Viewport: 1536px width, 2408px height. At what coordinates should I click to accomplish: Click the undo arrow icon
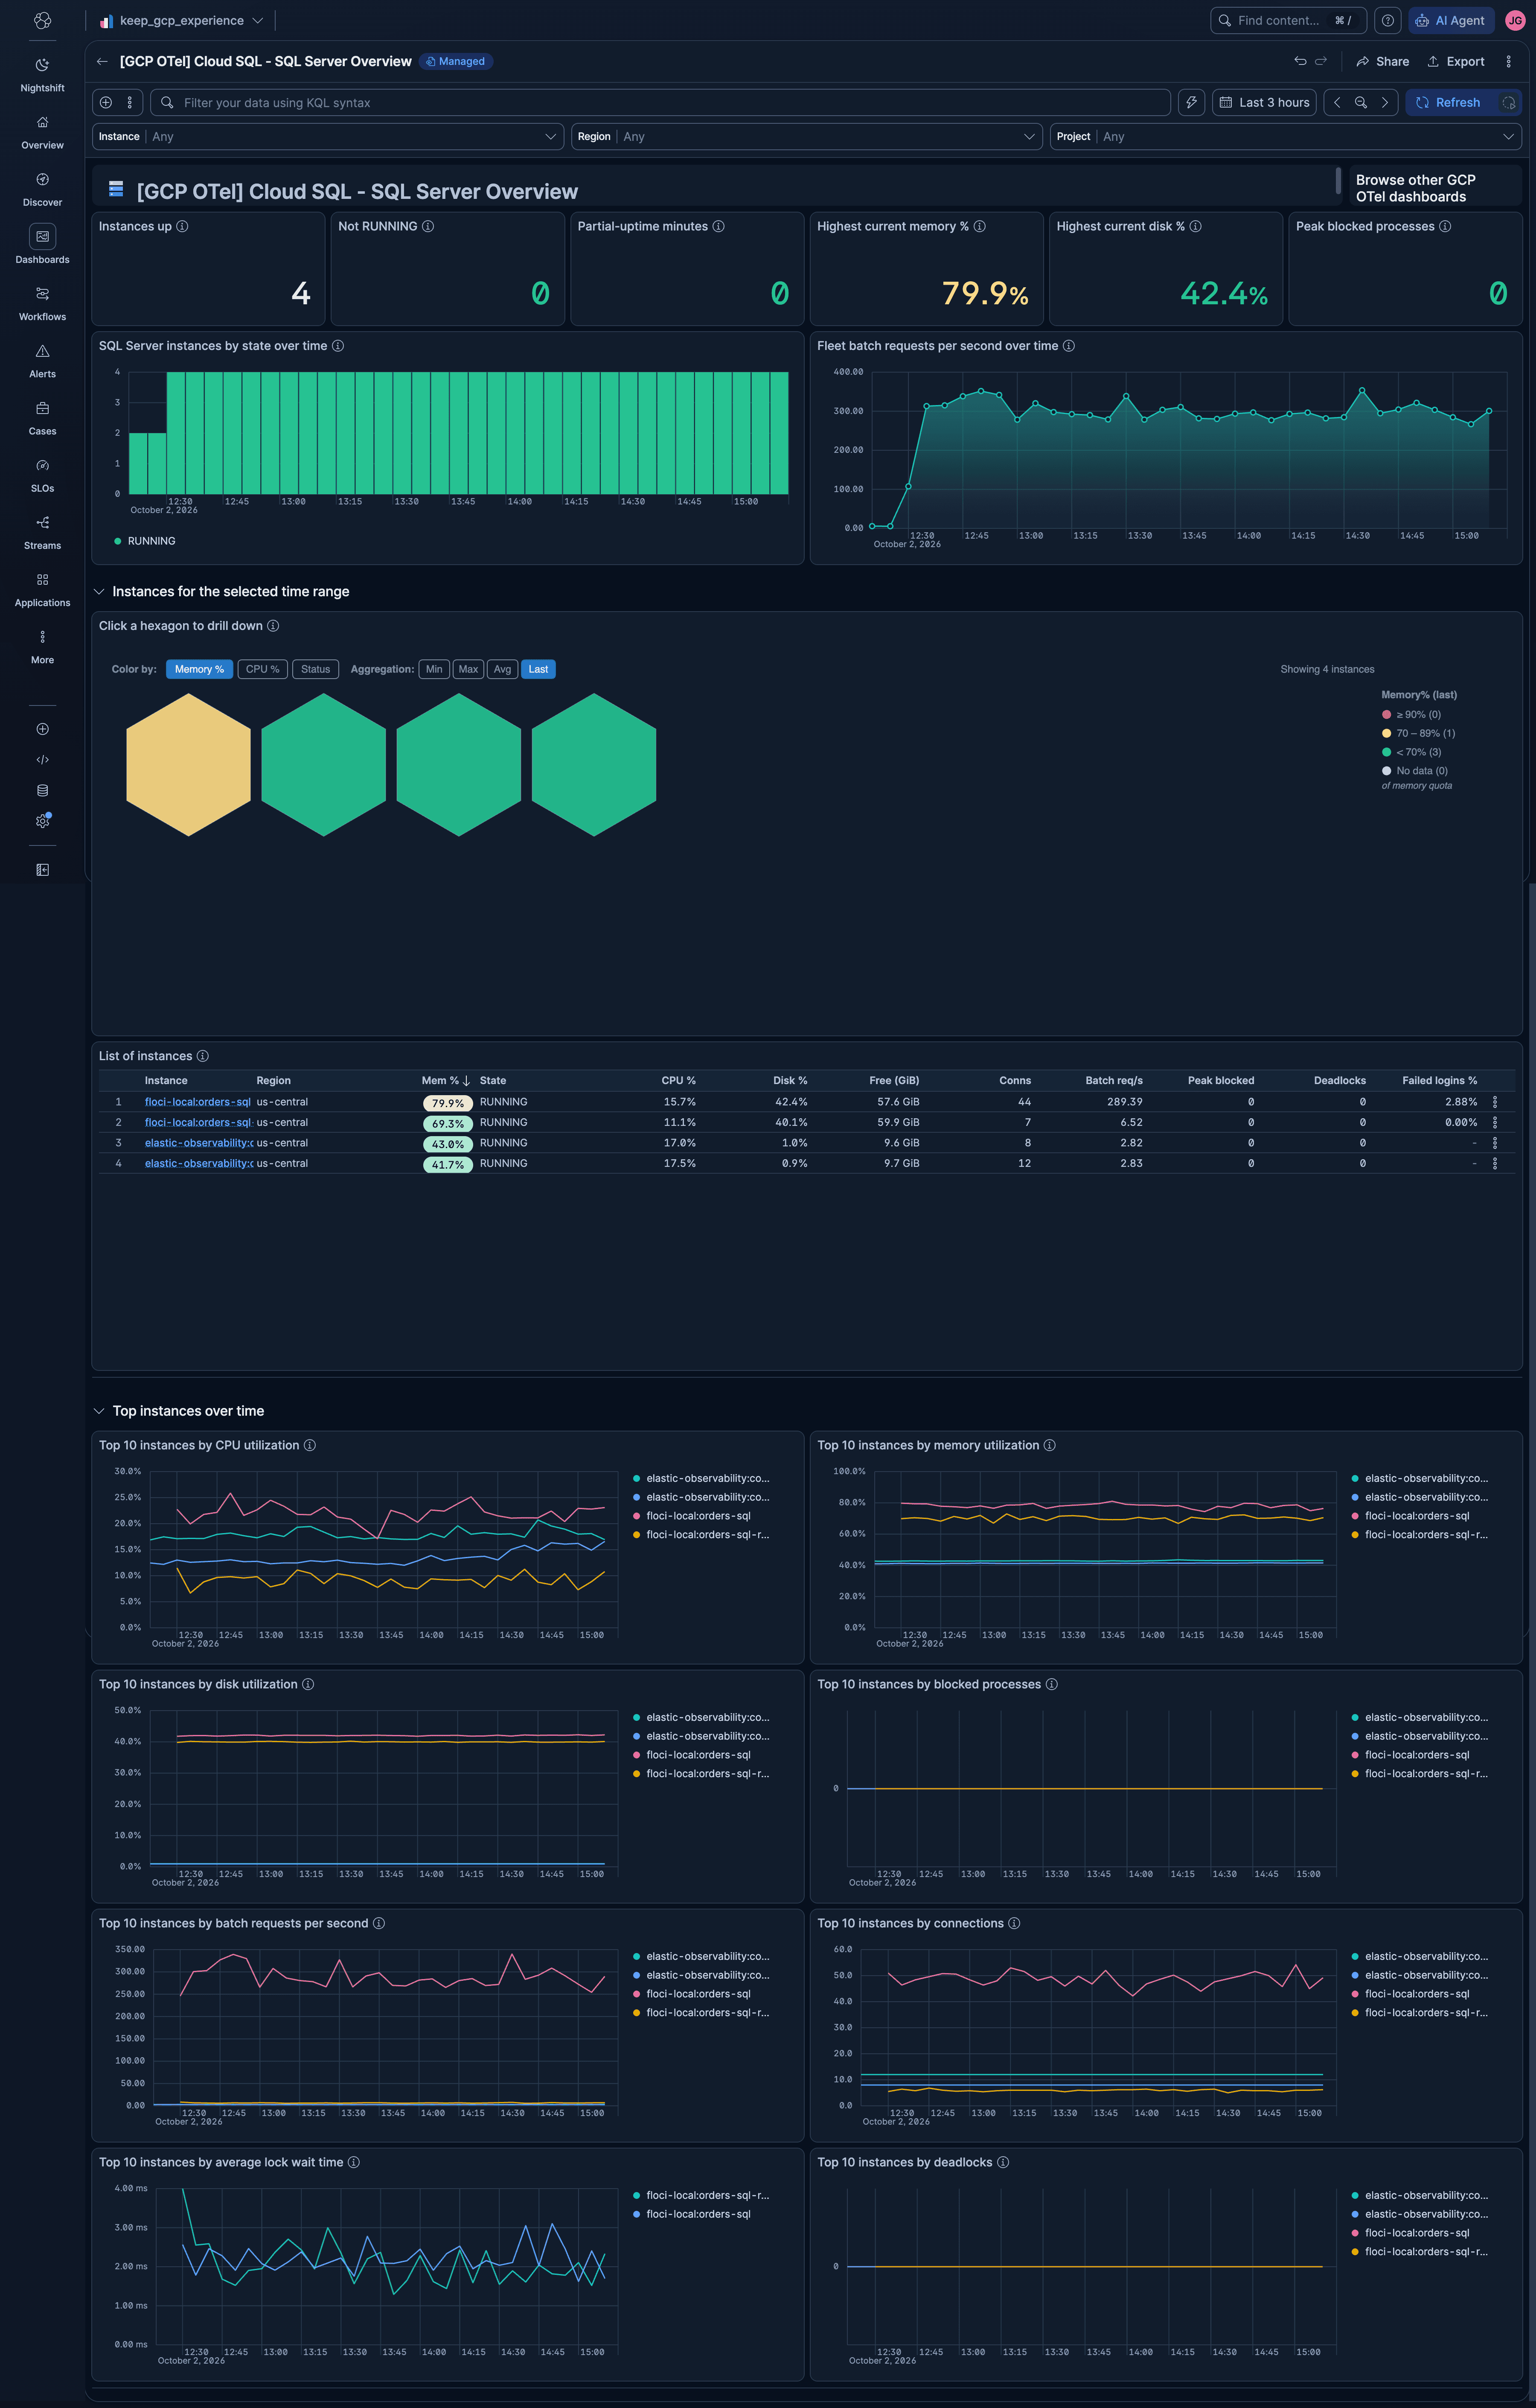tap(1300, 61)
